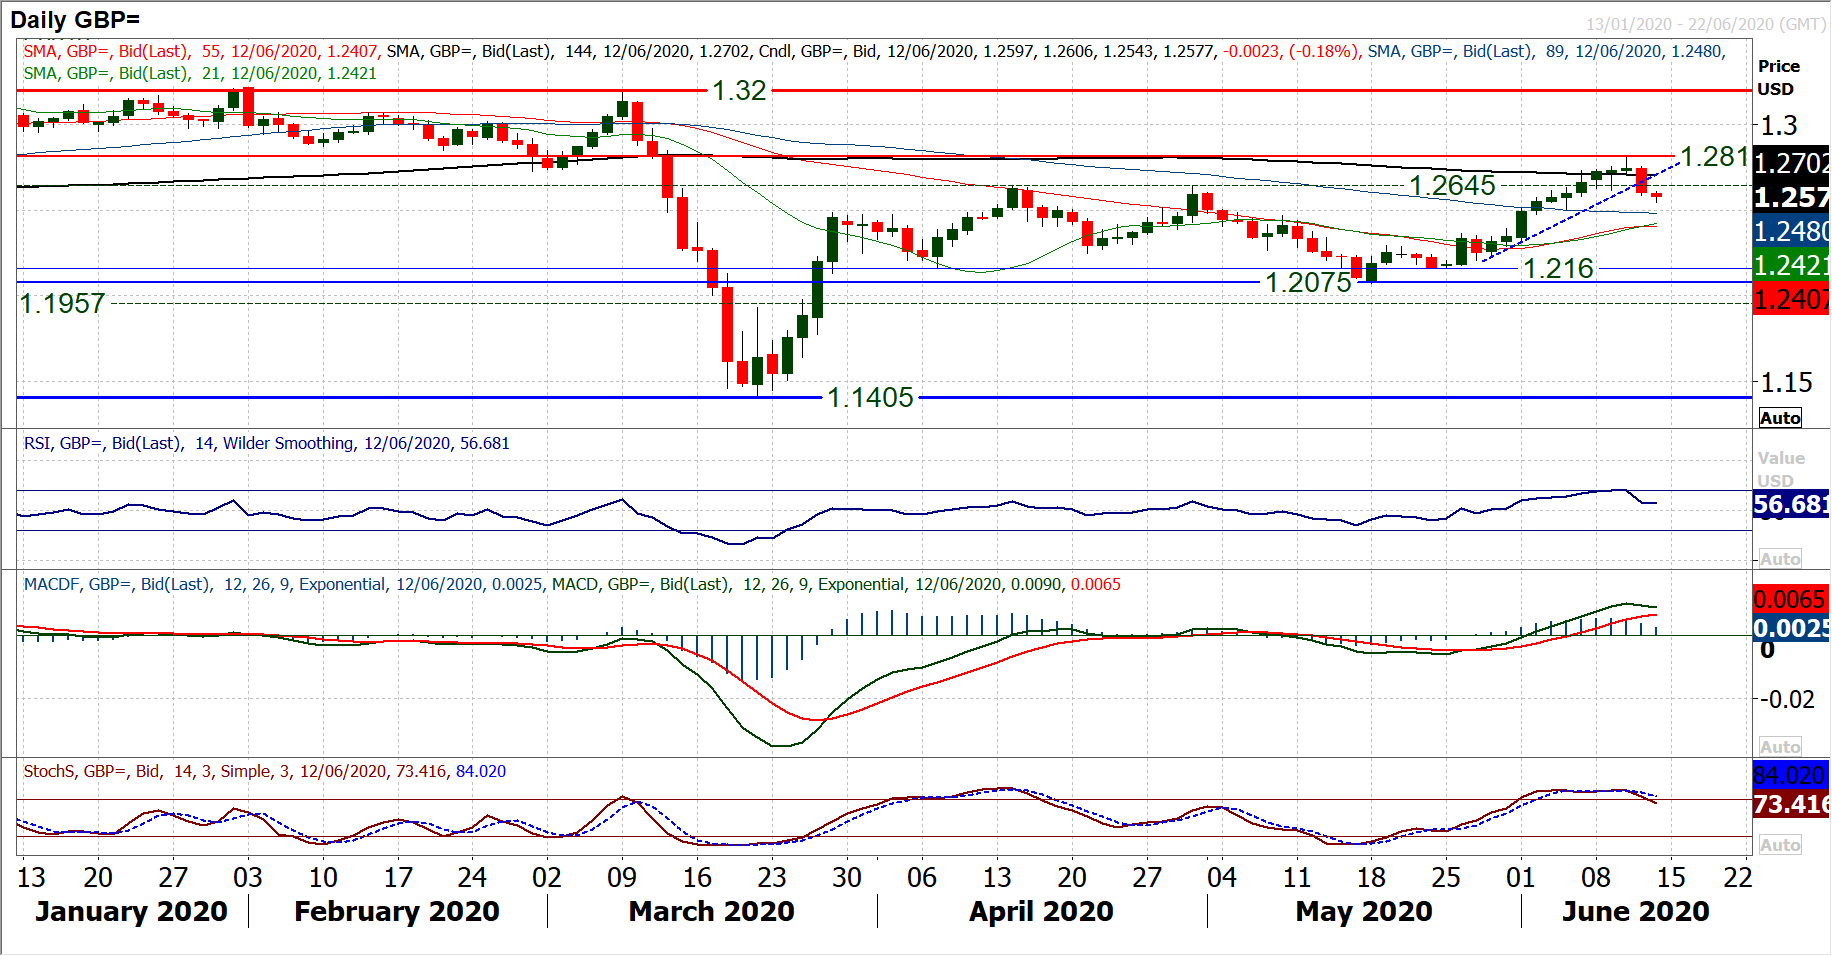Click the 1.1957 dashed level label
Image resolution: width=1832 pixels, height=956 pixels.
[63, 304]
